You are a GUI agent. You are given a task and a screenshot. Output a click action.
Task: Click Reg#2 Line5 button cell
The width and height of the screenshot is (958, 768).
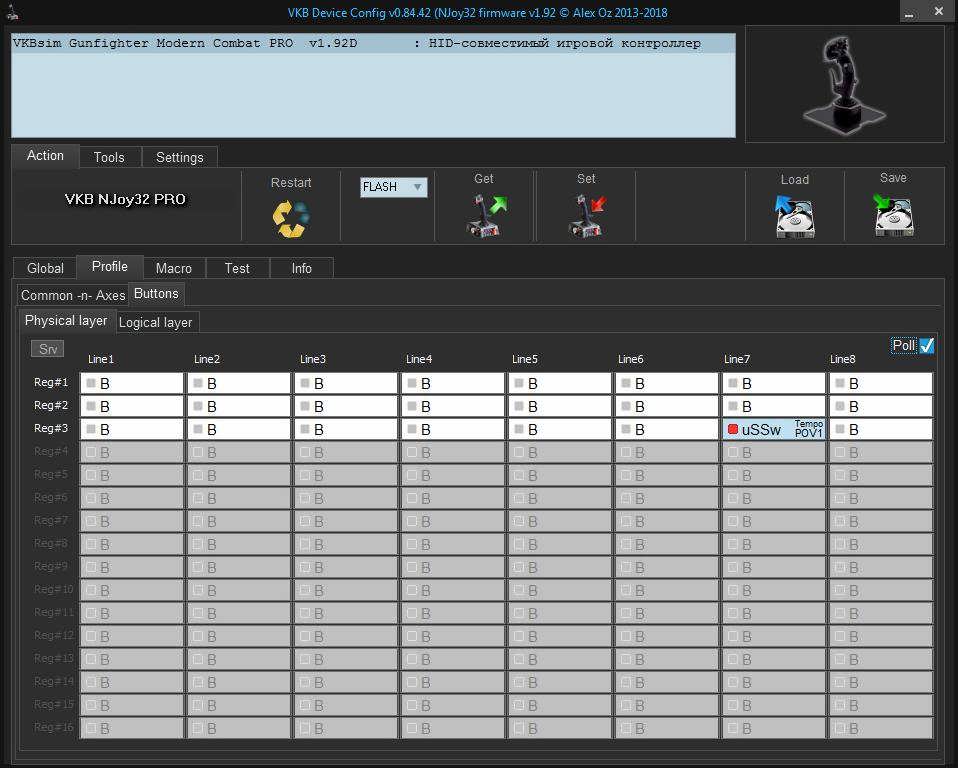coord(560,406)
